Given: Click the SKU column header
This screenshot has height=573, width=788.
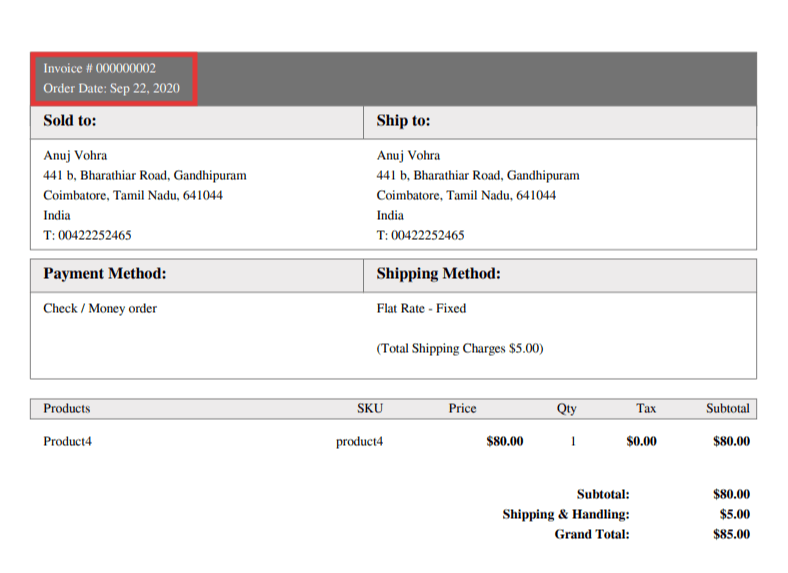Looking at the screenshot, I should click(x=370, y=408).
